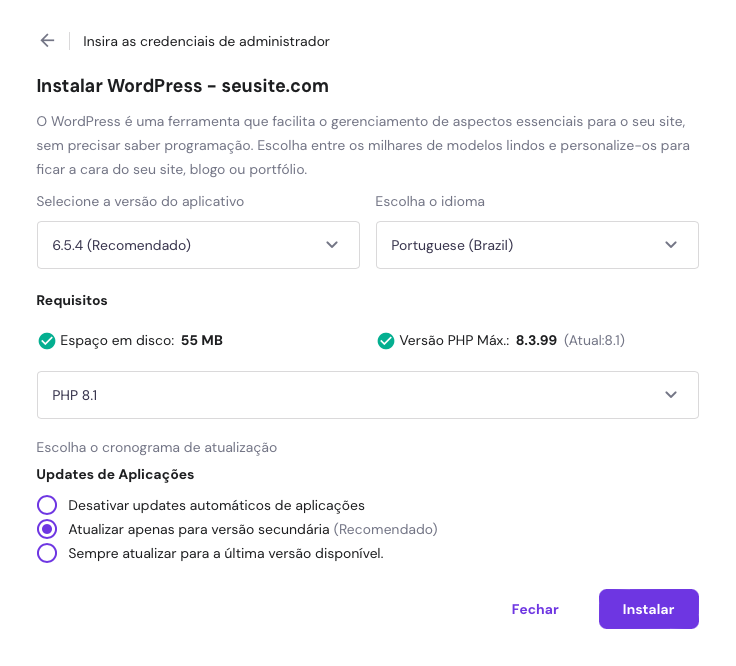Click the chevron in the language dropdown
This screenshot has width=736, height=666.
671,245
